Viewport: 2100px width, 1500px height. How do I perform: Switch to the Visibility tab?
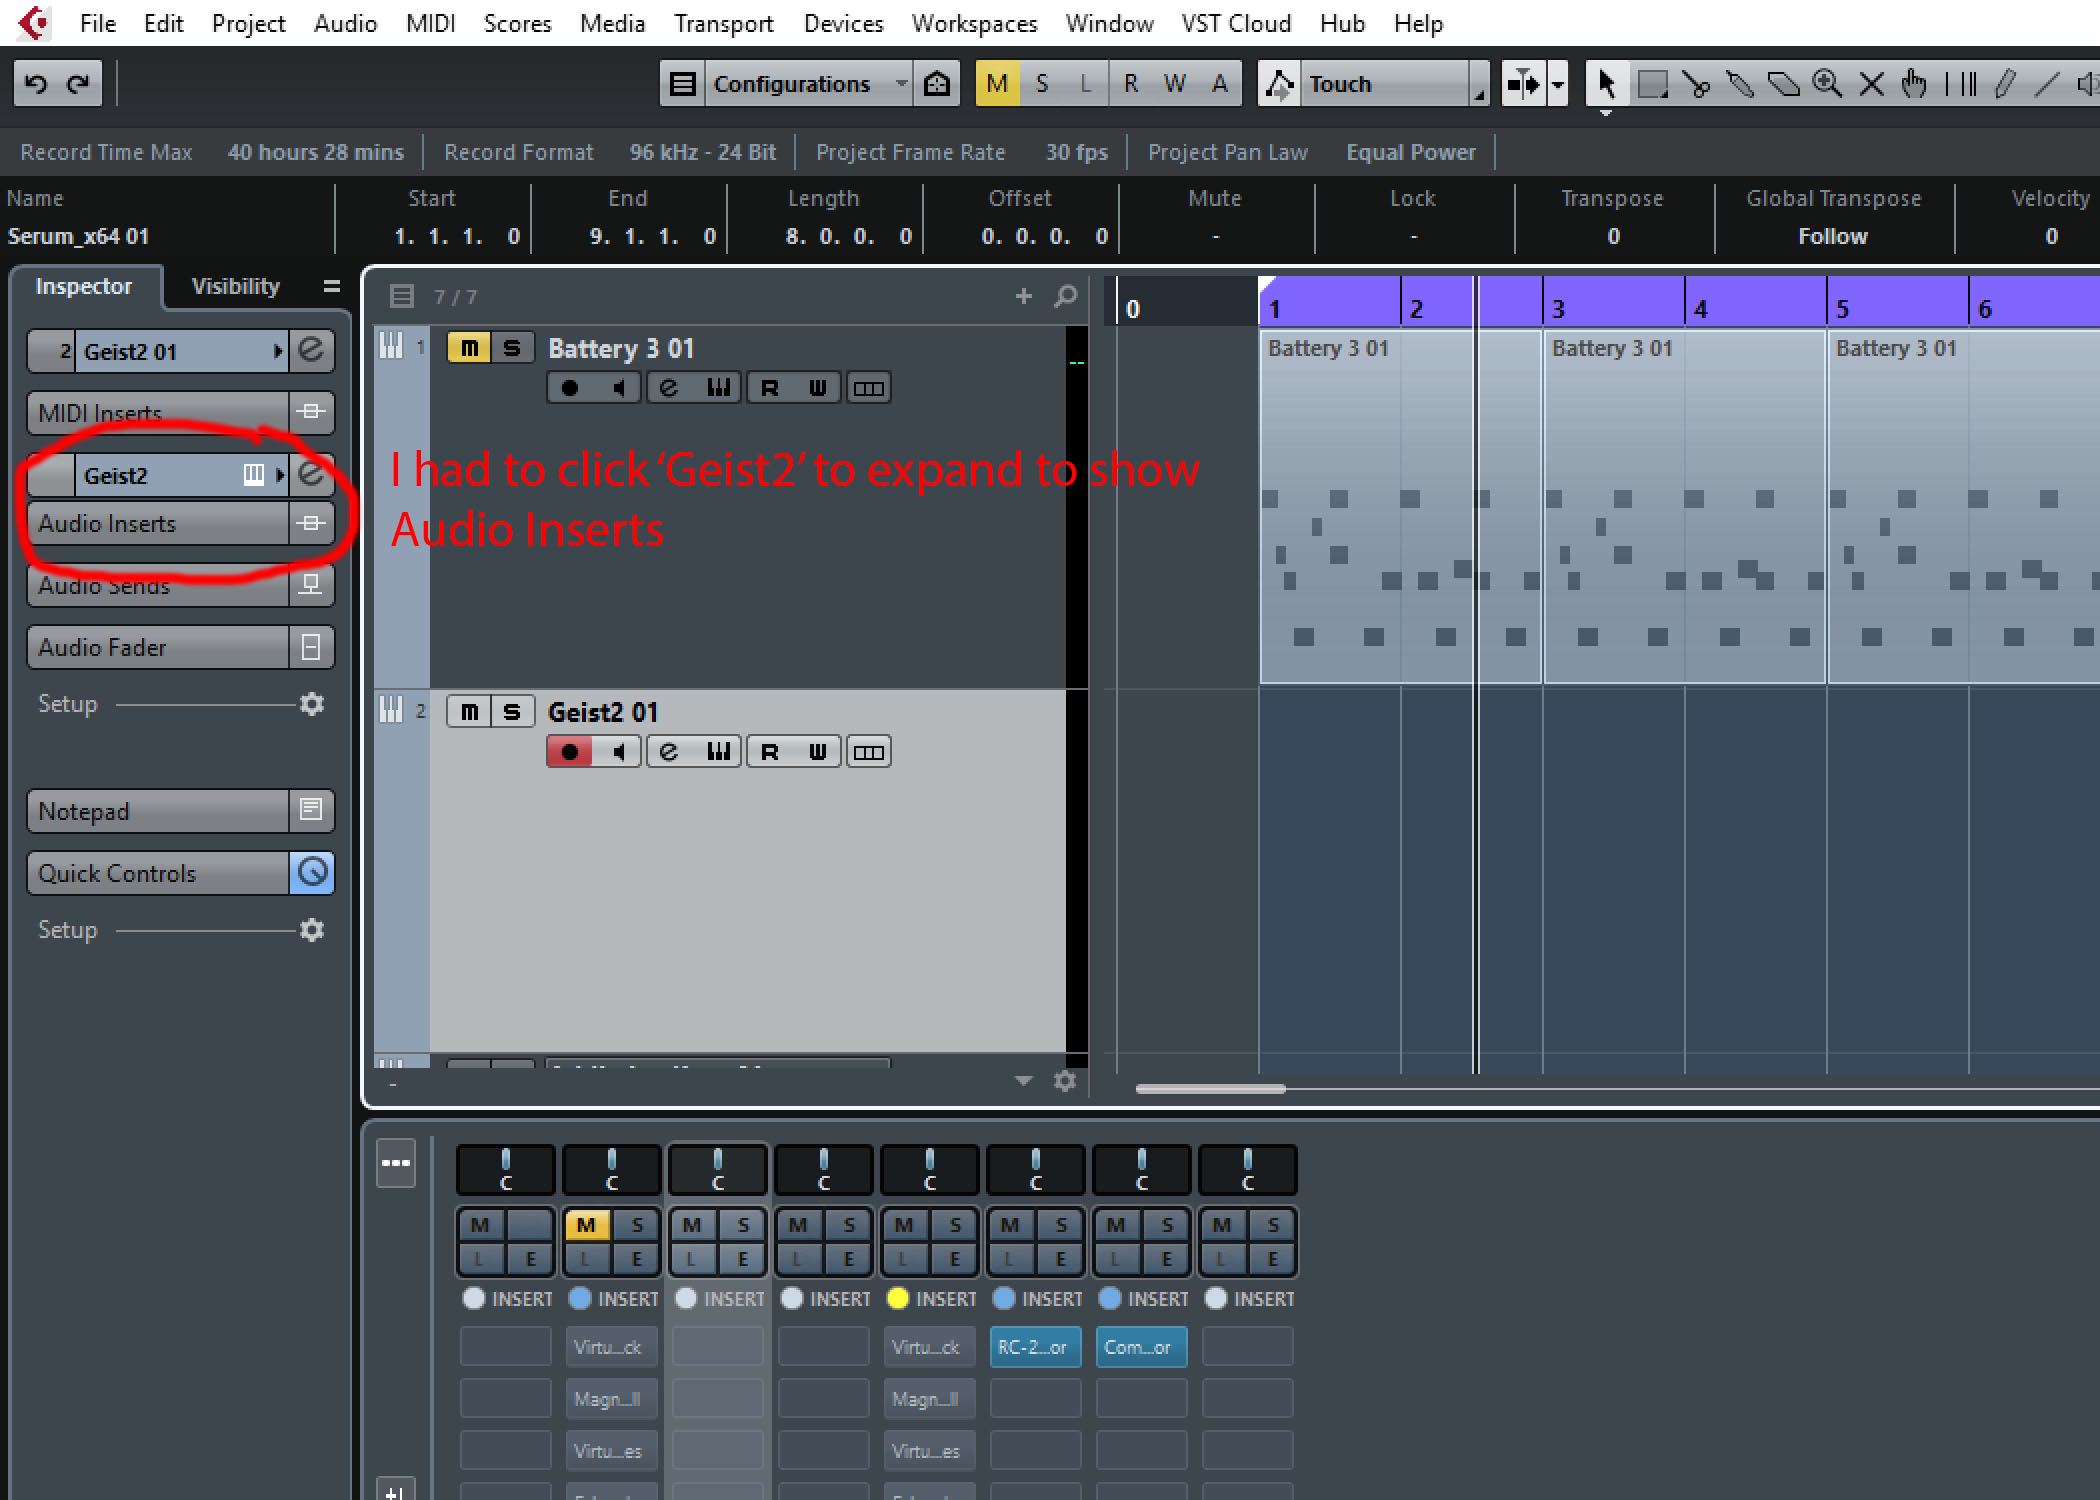pos(236,286)
